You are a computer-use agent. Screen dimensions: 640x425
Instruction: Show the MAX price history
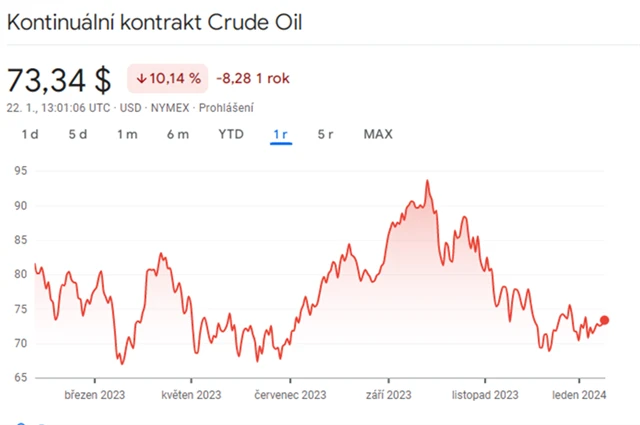378,134
